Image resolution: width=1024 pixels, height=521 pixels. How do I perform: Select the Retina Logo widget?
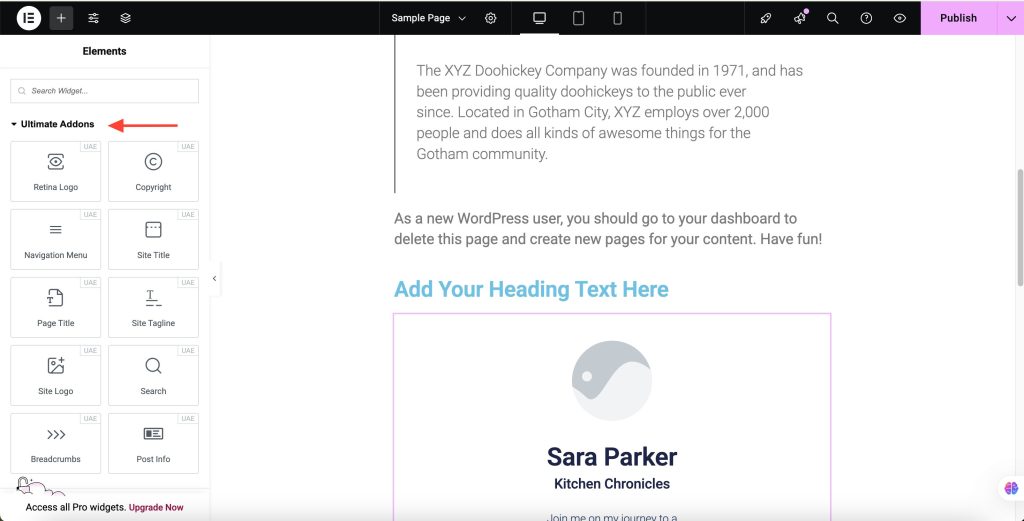56,172
